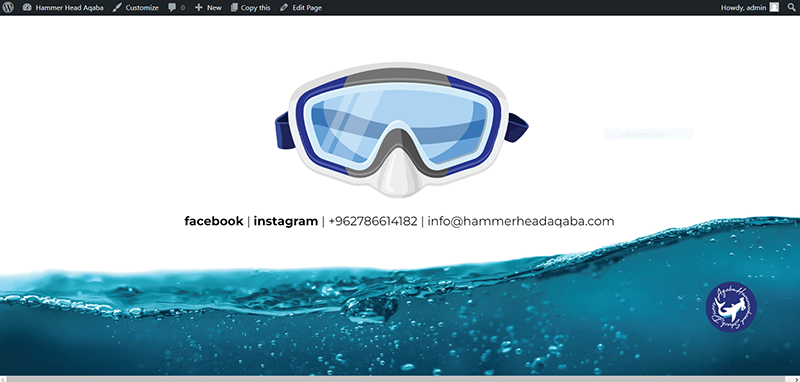Click the phone number +962786614182
The image size is (800, 382).
(x=373, y=221)
